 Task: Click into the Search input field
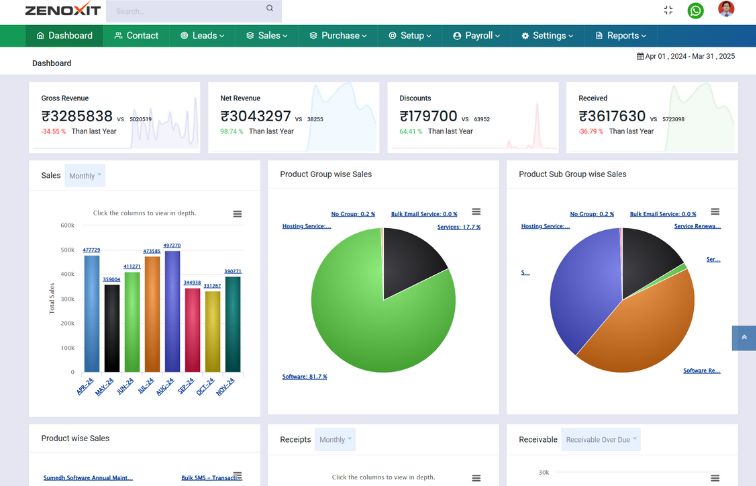pos(185,11)
